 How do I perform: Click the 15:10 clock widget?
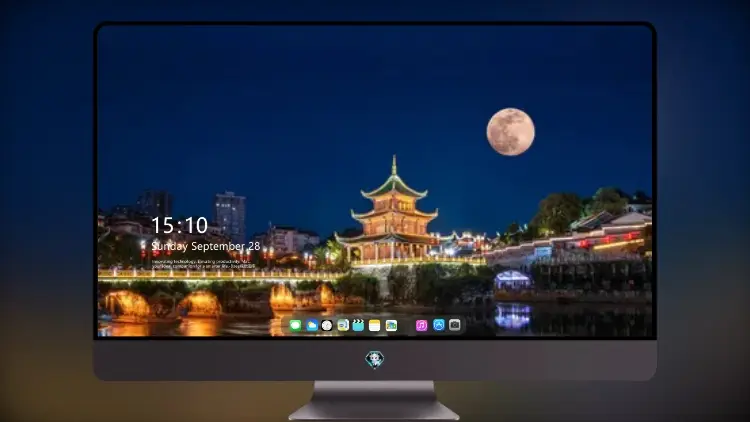[179, 225]
